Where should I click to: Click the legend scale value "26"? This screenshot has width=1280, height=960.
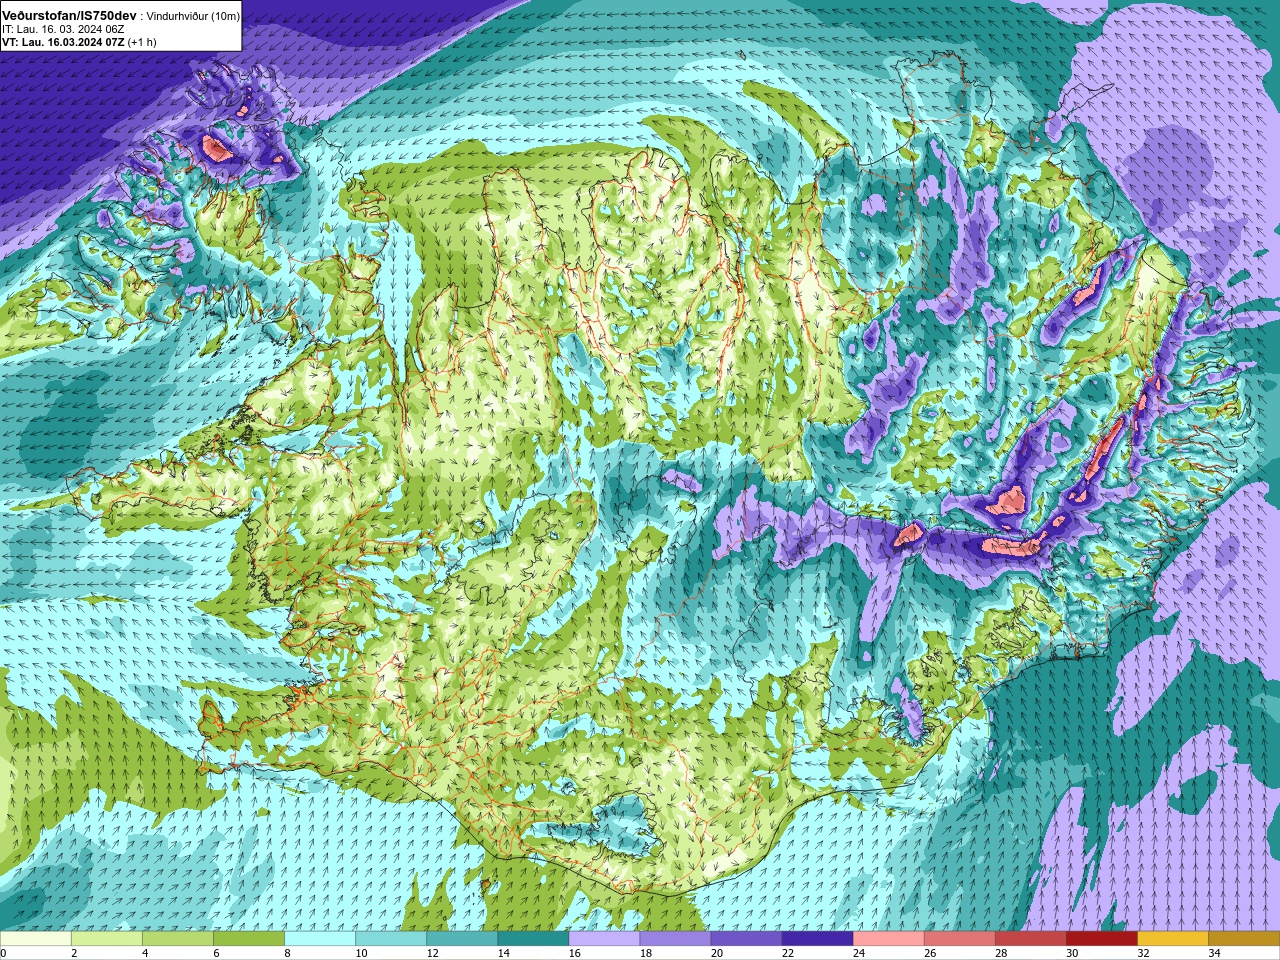tap(929, 953)
